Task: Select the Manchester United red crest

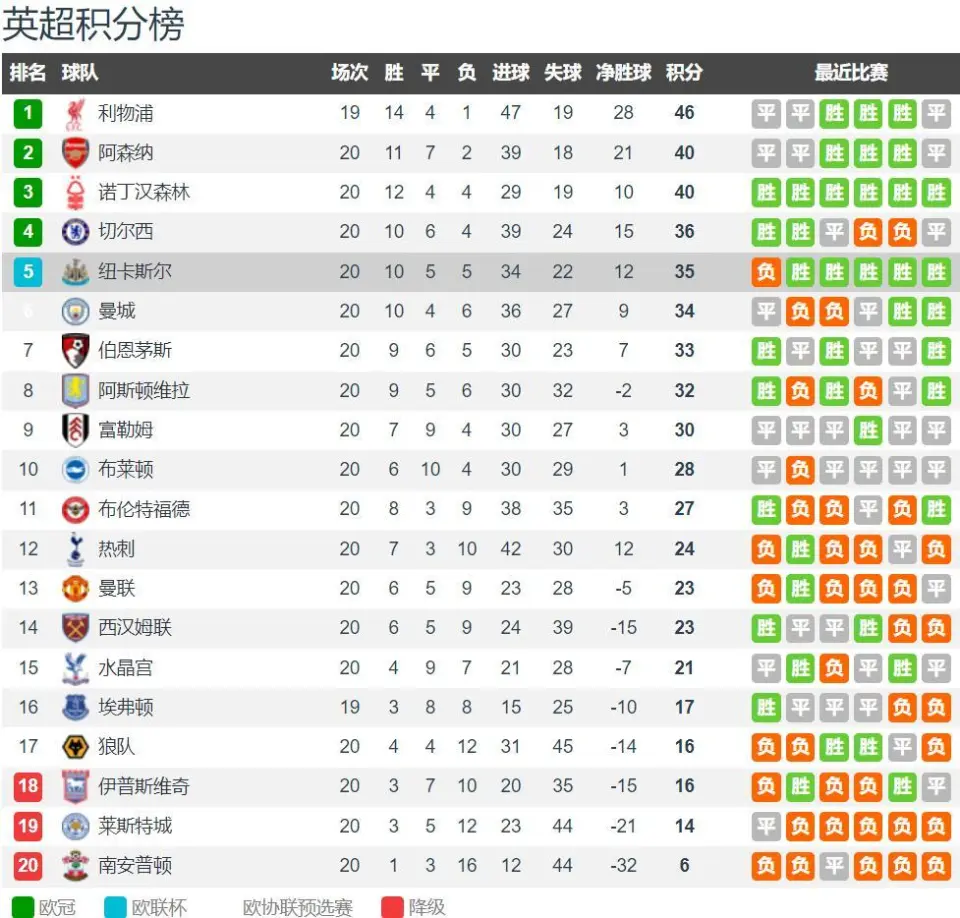Action: pyautogui.click(x=75, y=589)
